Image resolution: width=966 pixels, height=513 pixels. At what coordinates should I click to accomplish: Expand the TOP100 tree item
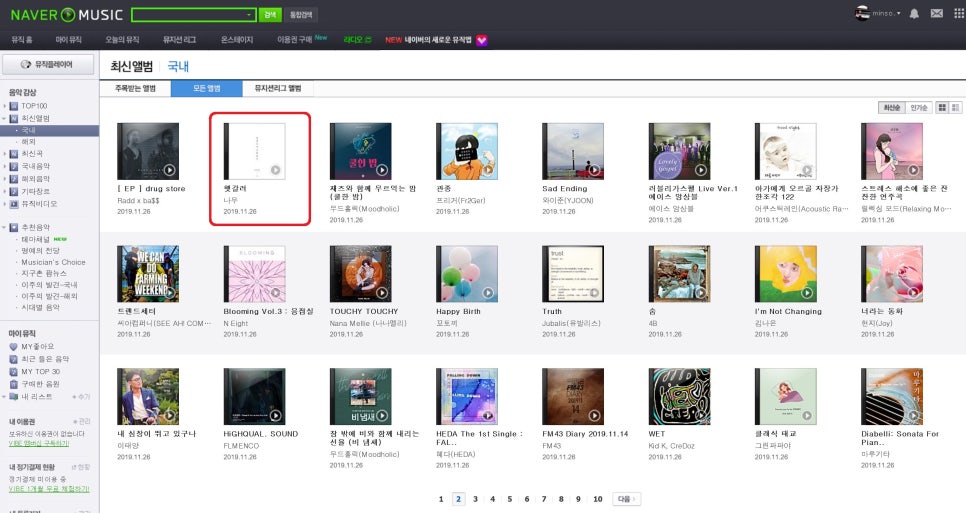(4, 106)
